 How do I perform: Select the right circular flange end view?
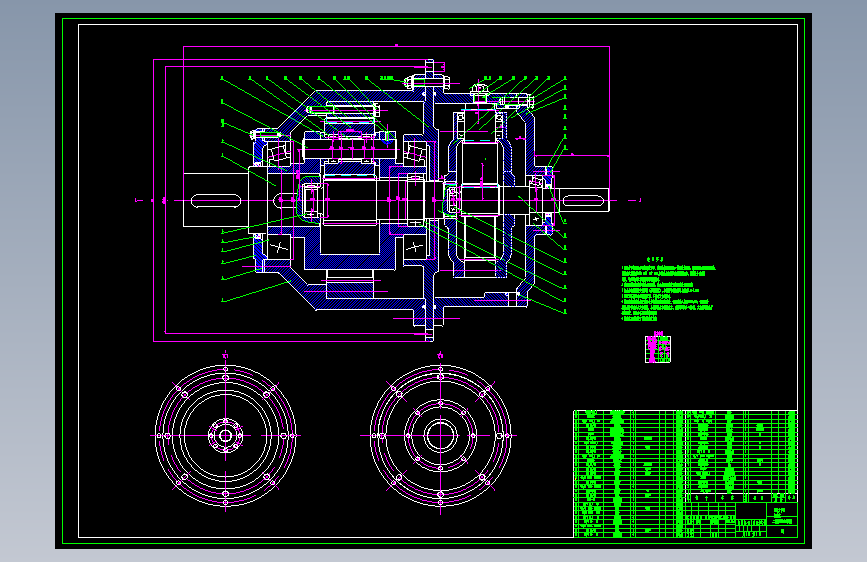440,435
